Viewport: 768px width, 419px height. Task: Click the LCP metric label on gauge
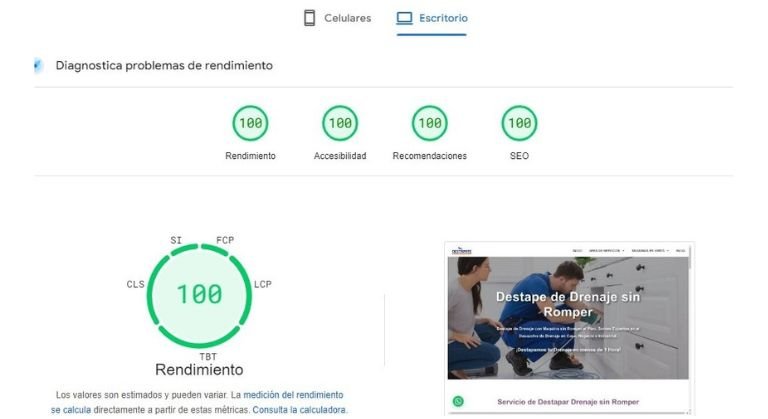[x=263, y=285]
